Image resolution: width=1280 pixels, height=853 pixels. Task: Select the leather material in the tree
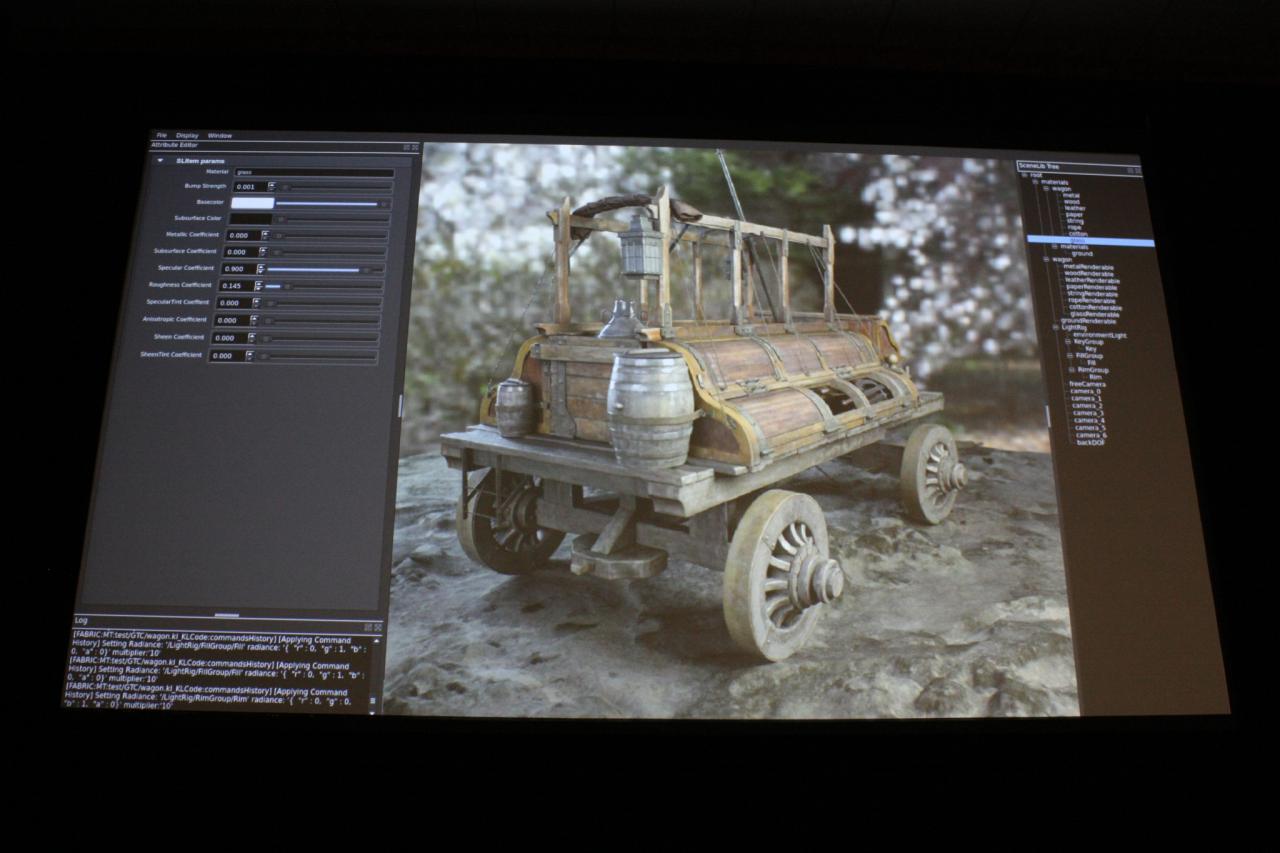1075,208
